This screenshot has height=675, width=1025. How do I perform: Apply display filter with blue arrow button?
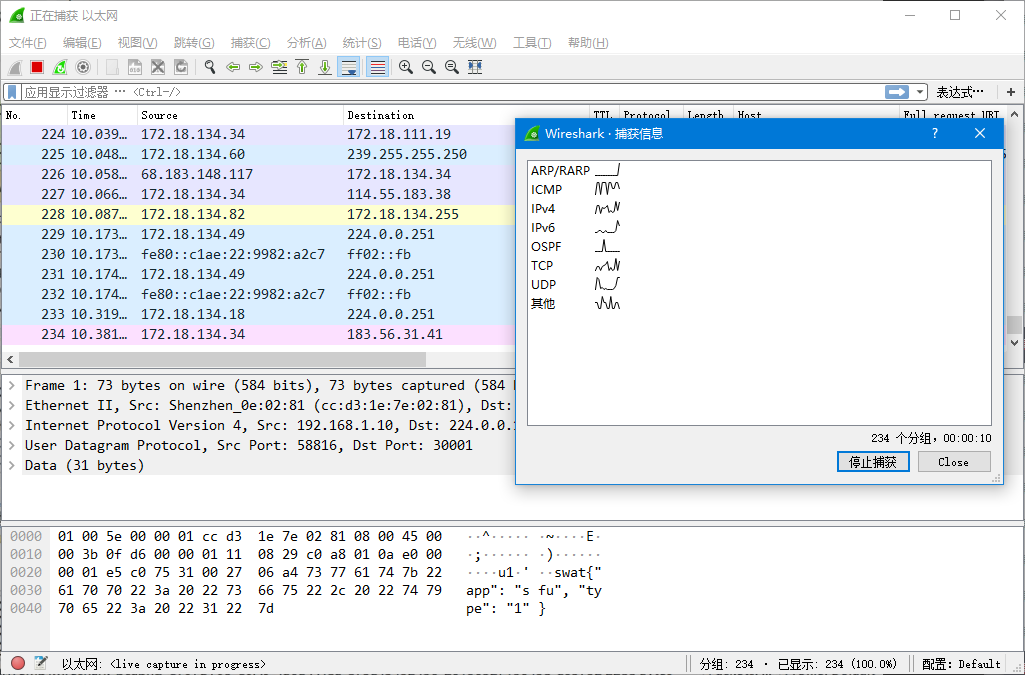pos(897,92)
